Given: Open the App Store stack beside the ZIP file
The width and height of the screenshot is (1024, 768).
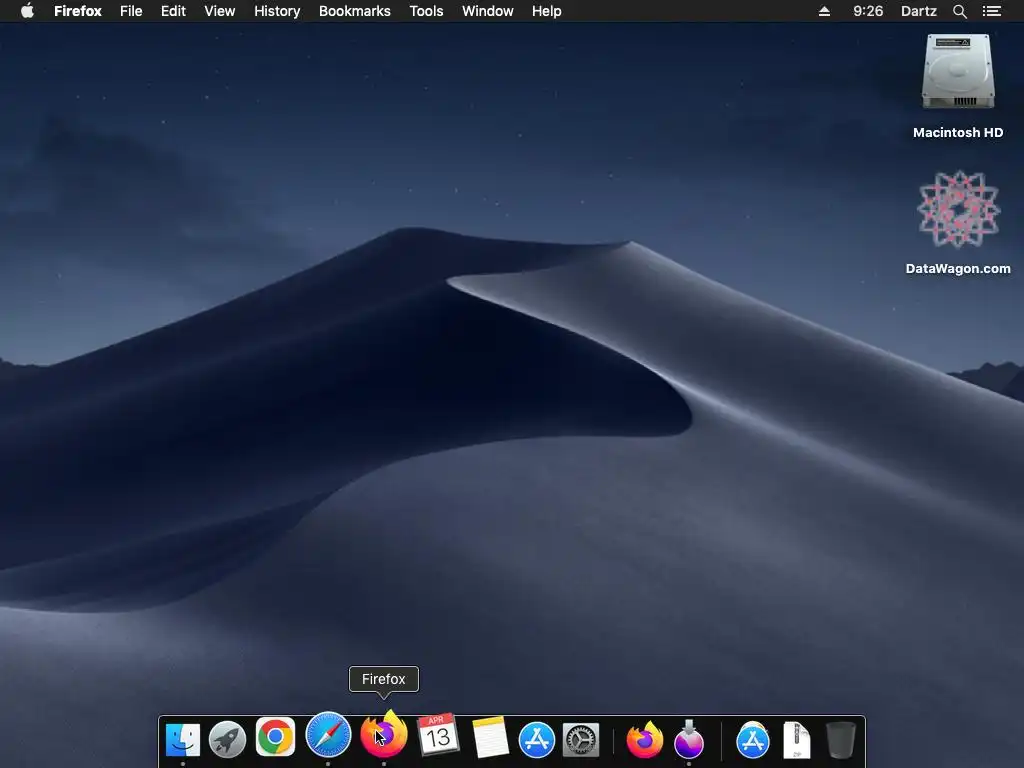Looking at the screenshot, I should pos(752,740).
